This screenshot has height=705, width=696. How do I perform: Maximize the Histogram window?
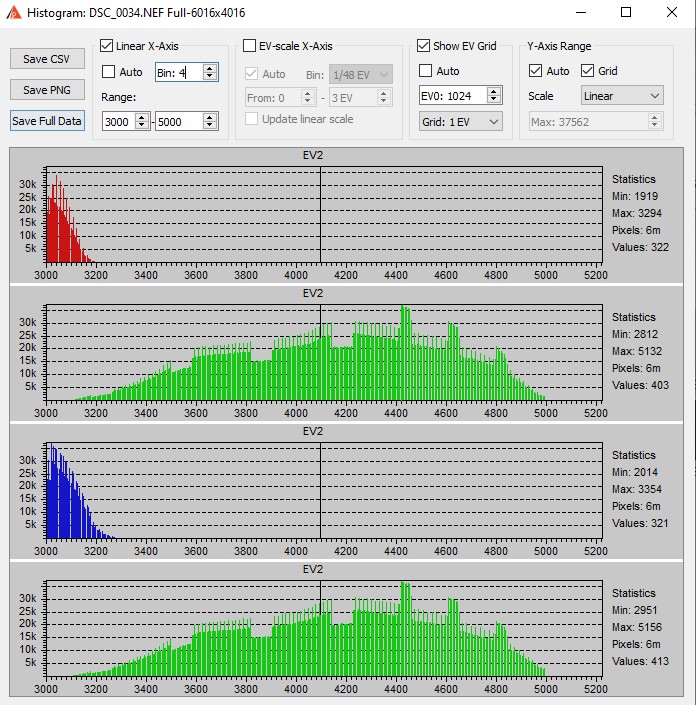point(626,13)
